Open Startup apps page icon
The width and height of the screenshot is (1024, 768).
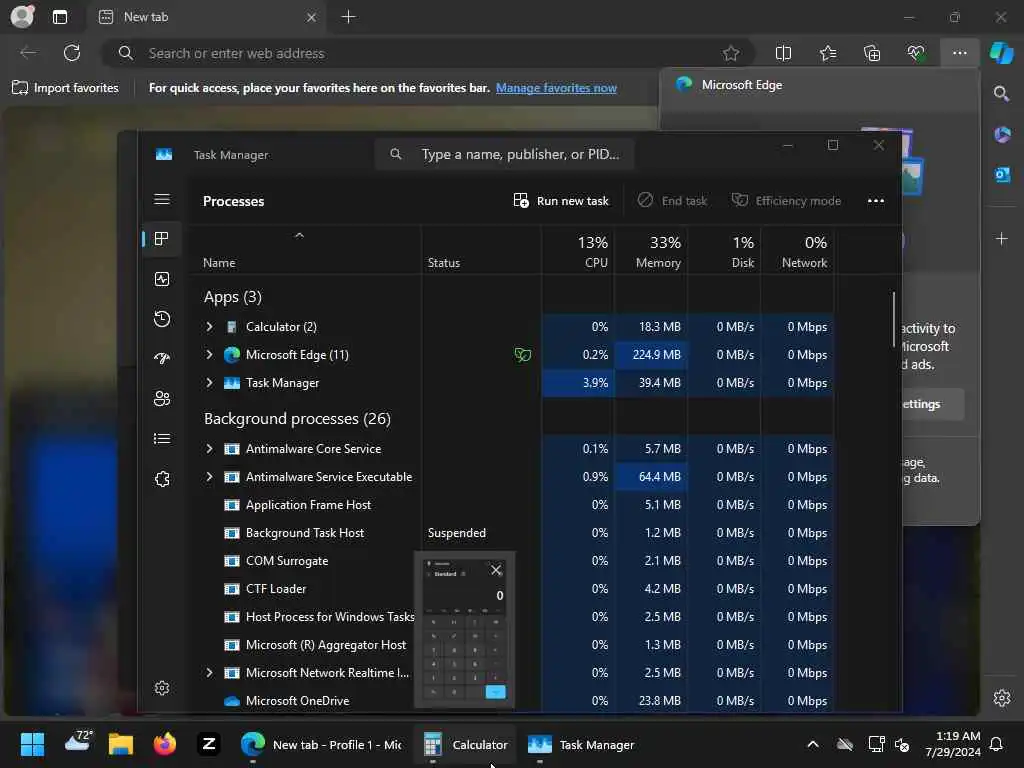pos(162,359)
